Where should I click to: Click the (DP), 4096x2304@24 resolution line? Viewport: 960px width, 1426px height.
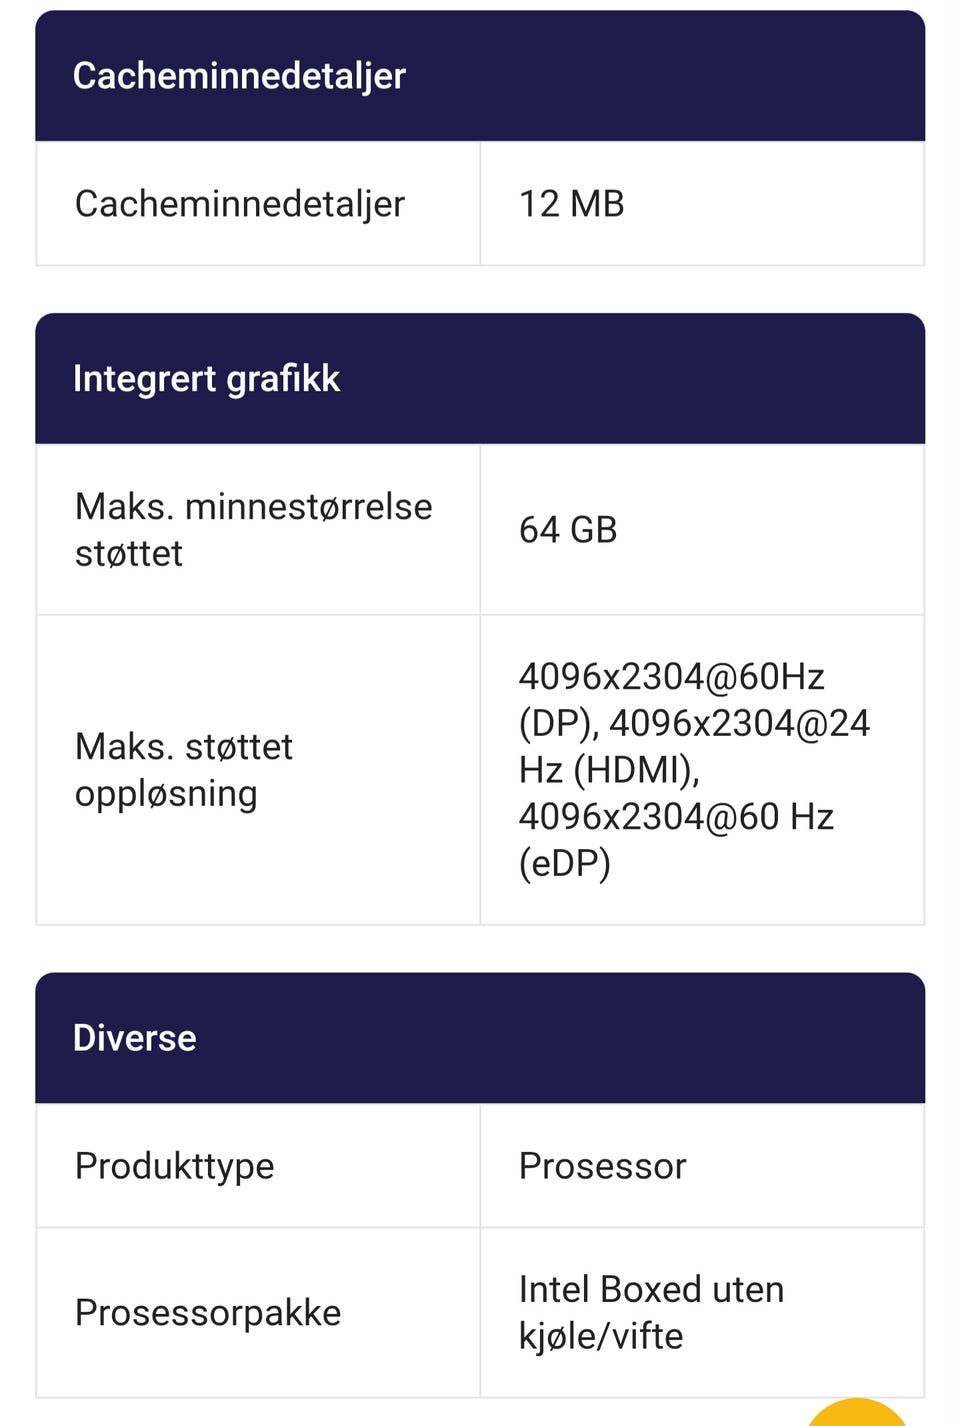click(694, 724)
